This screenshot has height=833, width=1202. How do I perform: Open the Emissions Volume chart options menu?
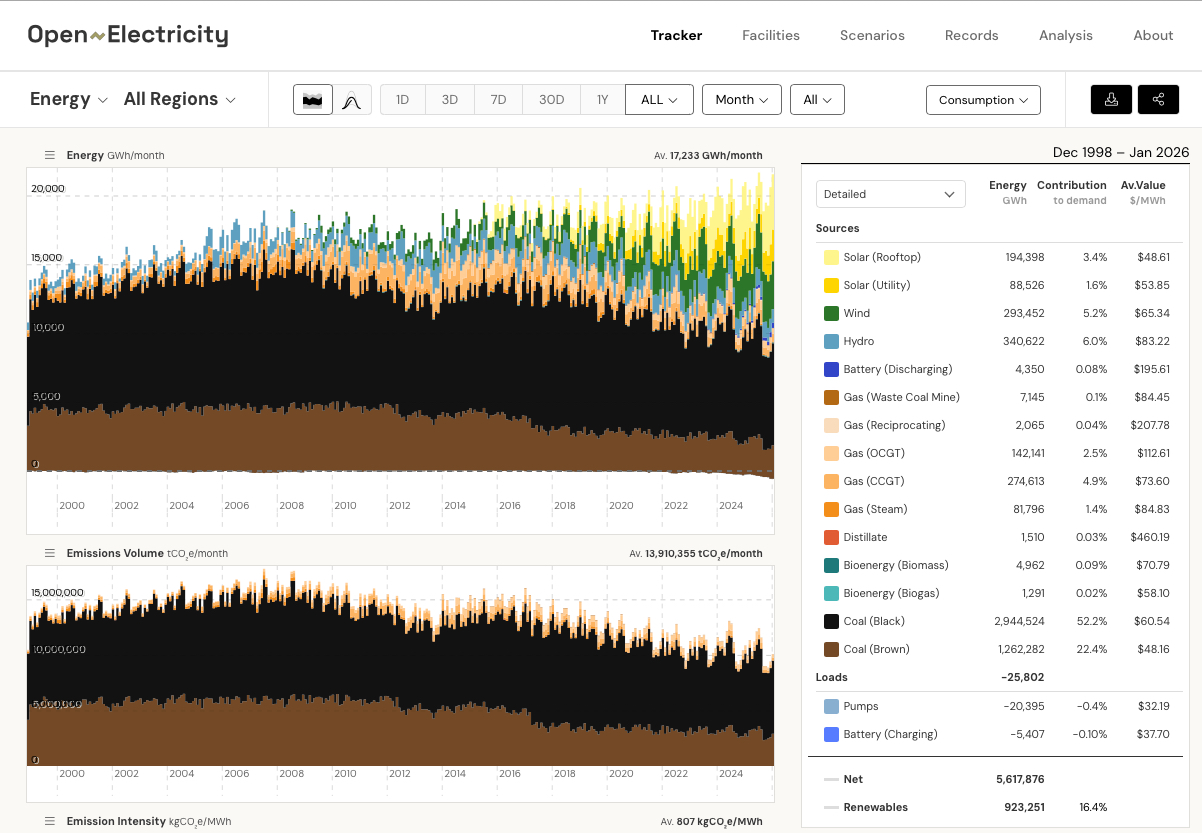(49, 553)
